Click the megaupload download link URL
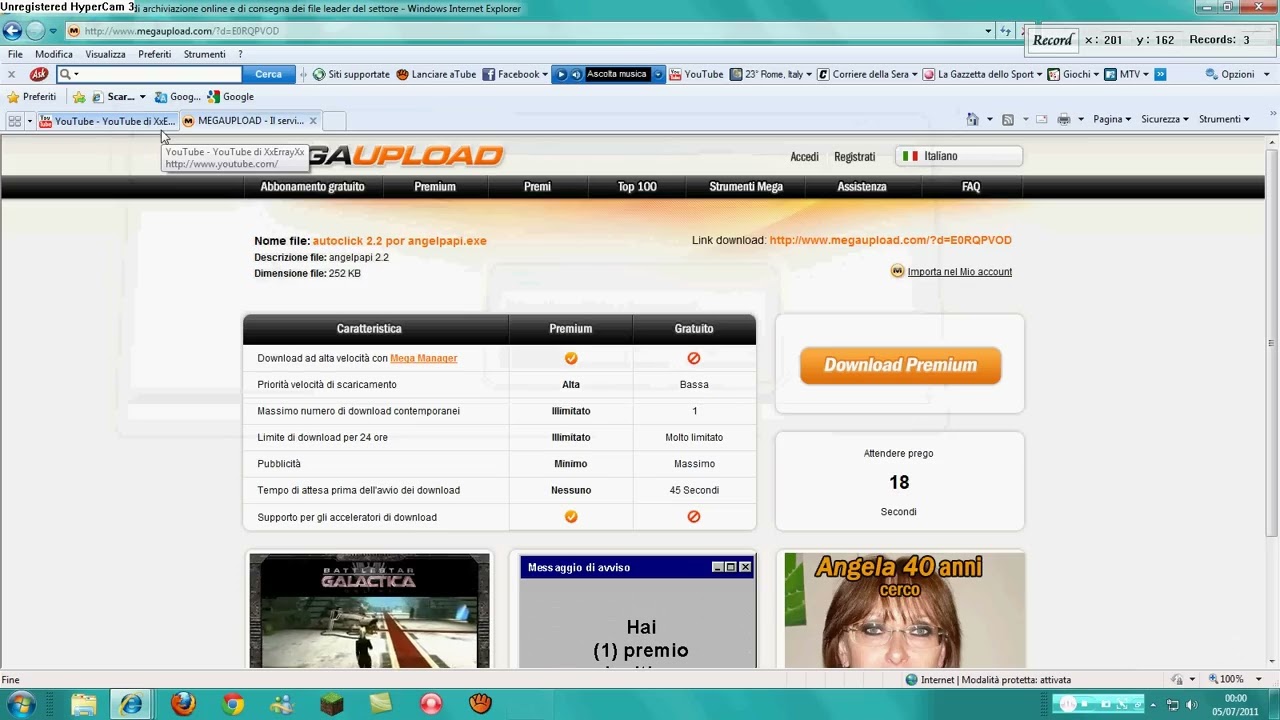 (890, 240)
